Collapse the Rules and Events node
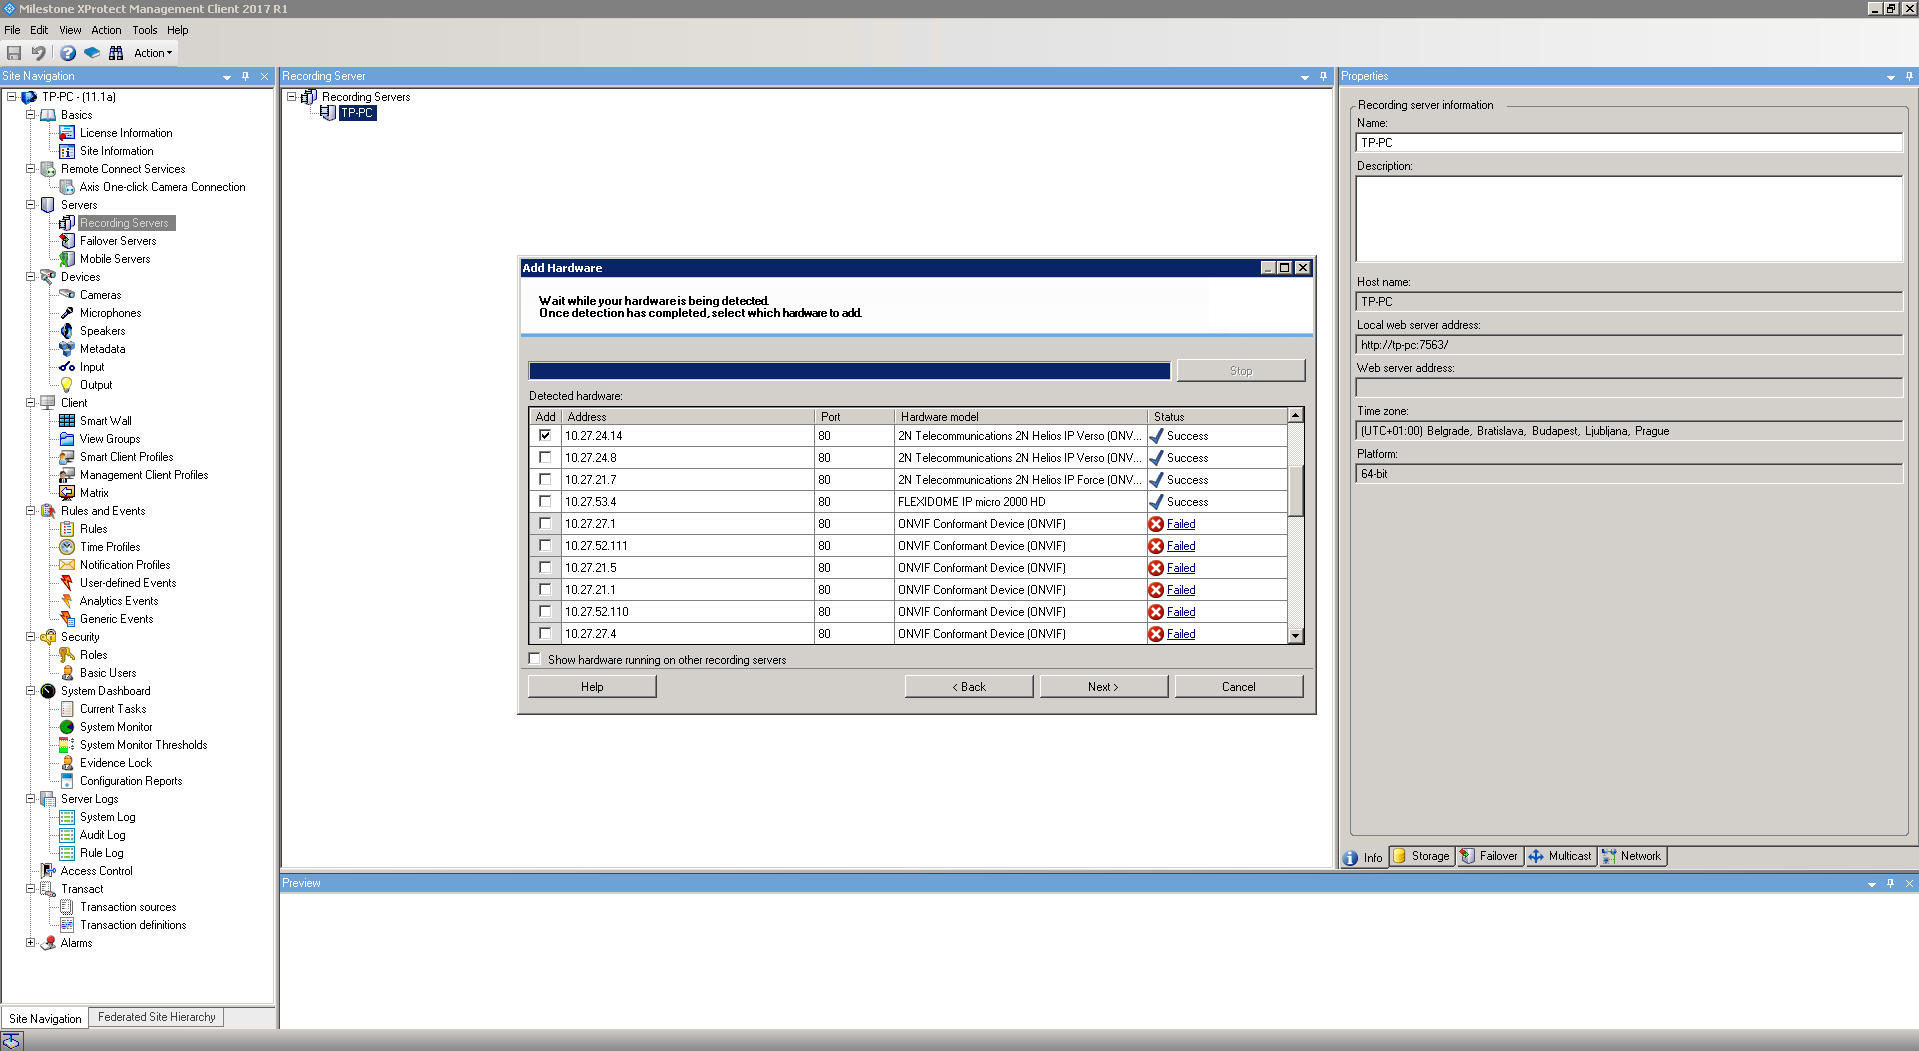The height and width of the screenshot is (1051, 1919). (30, 510)
